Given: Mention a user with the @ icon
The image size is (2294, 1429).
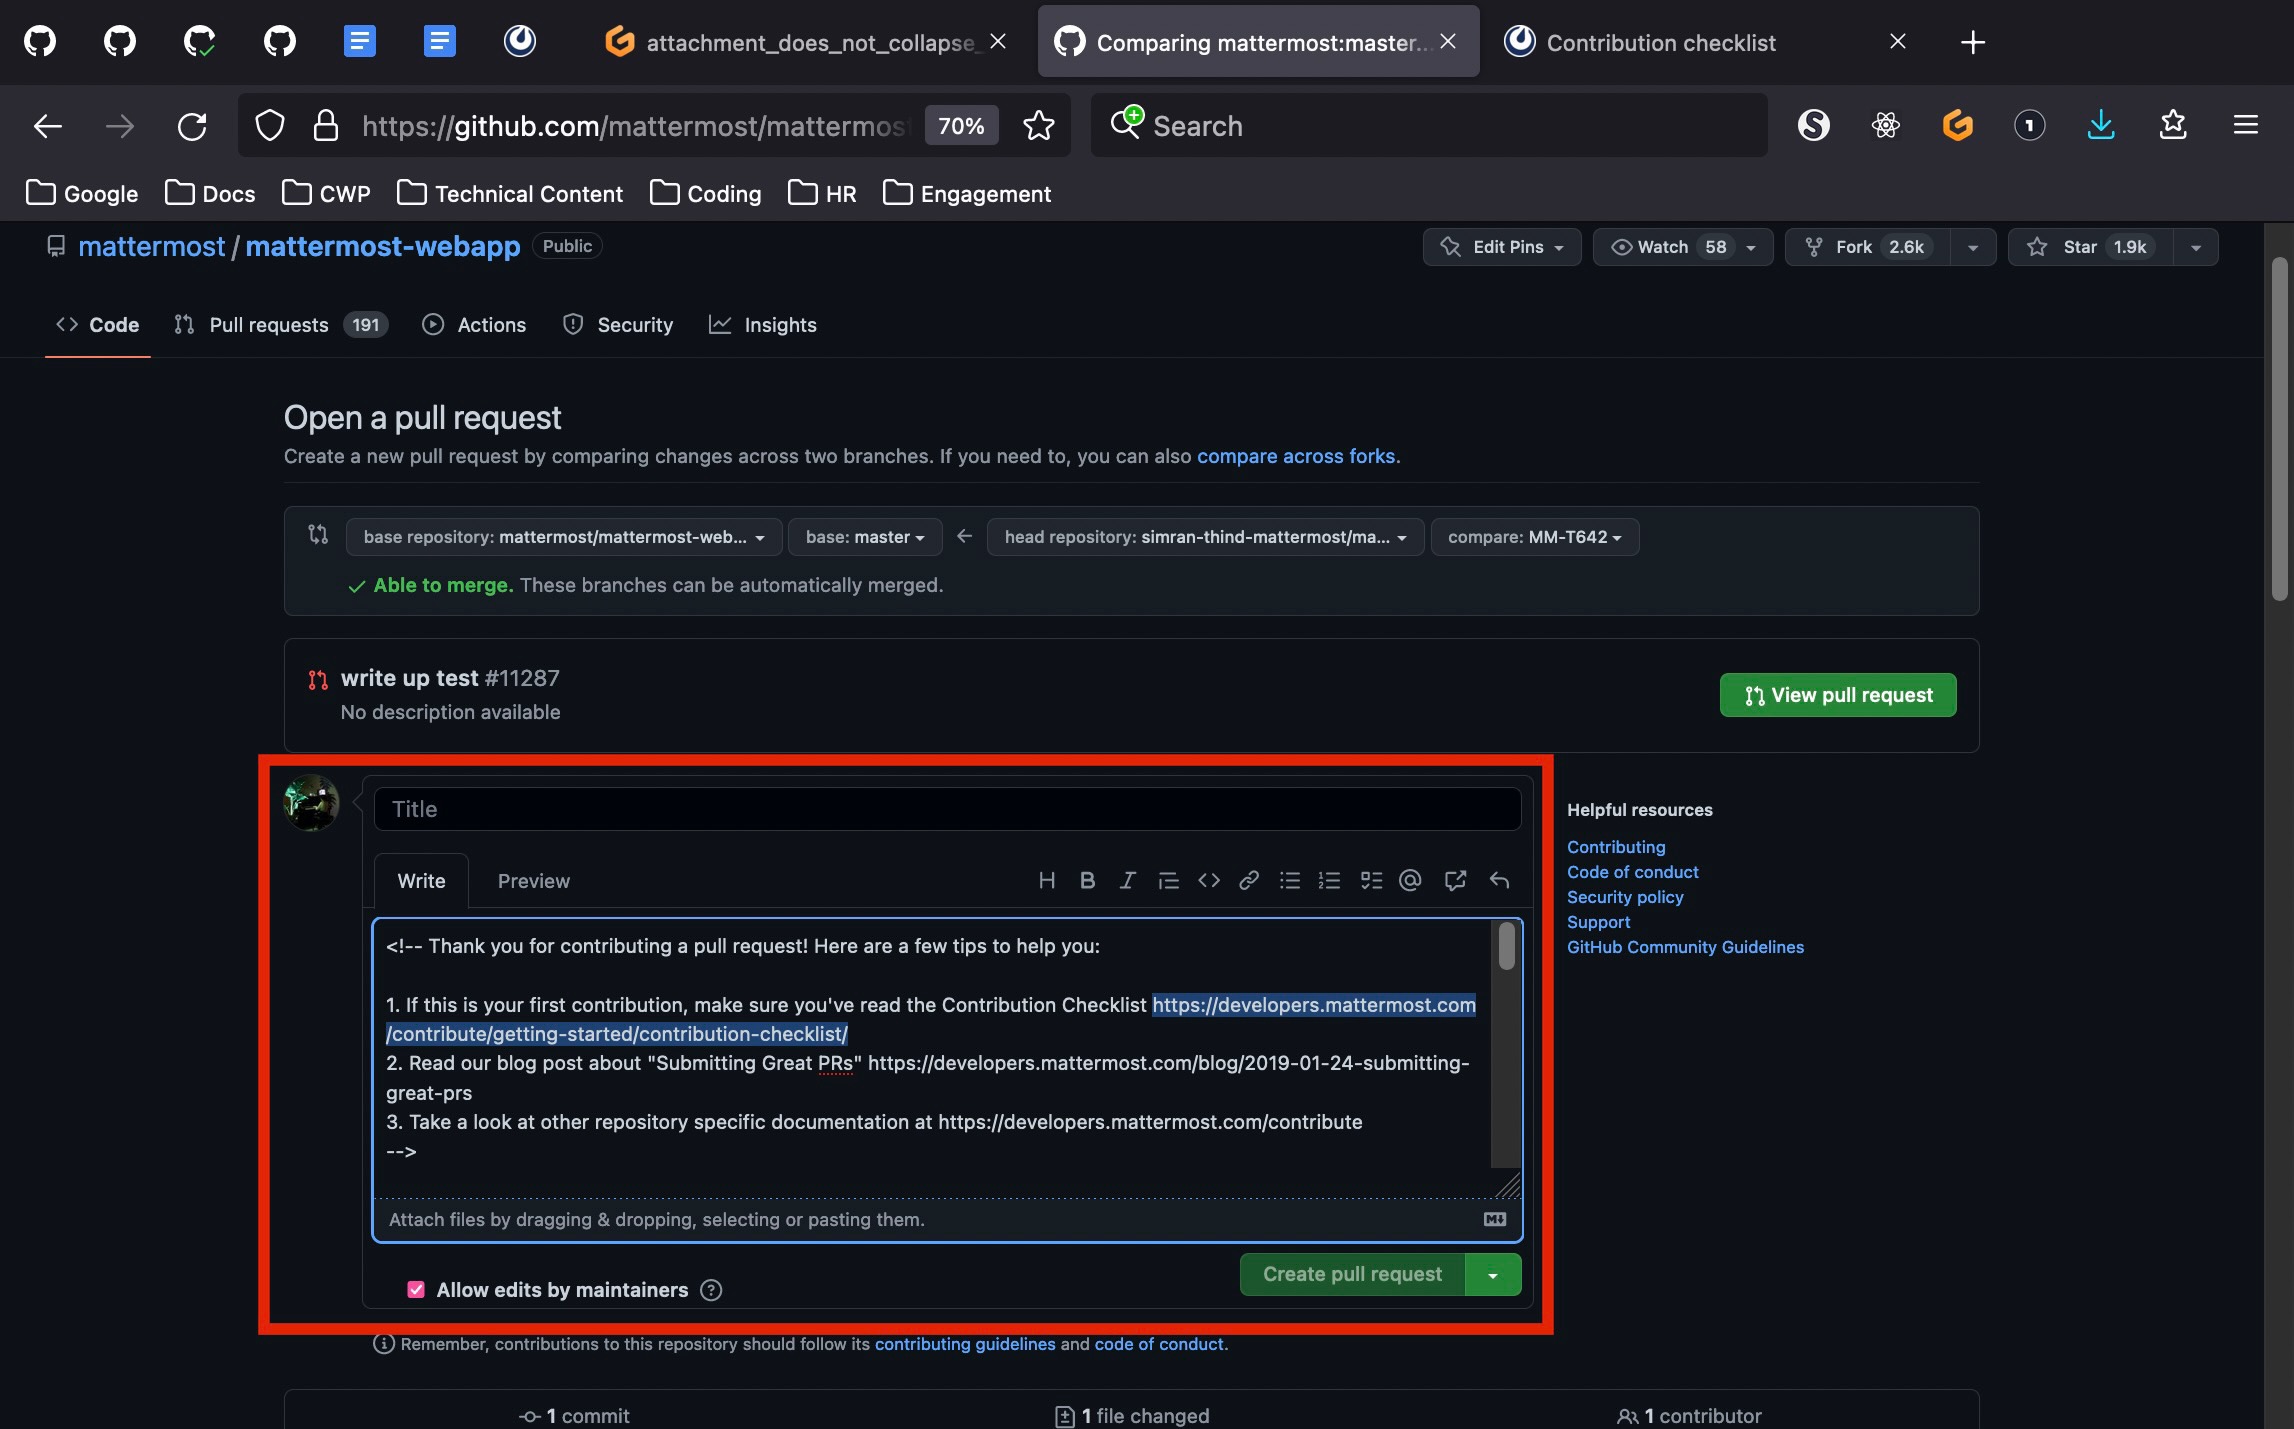Looking at the screenshot, I should pos(1410,880).
